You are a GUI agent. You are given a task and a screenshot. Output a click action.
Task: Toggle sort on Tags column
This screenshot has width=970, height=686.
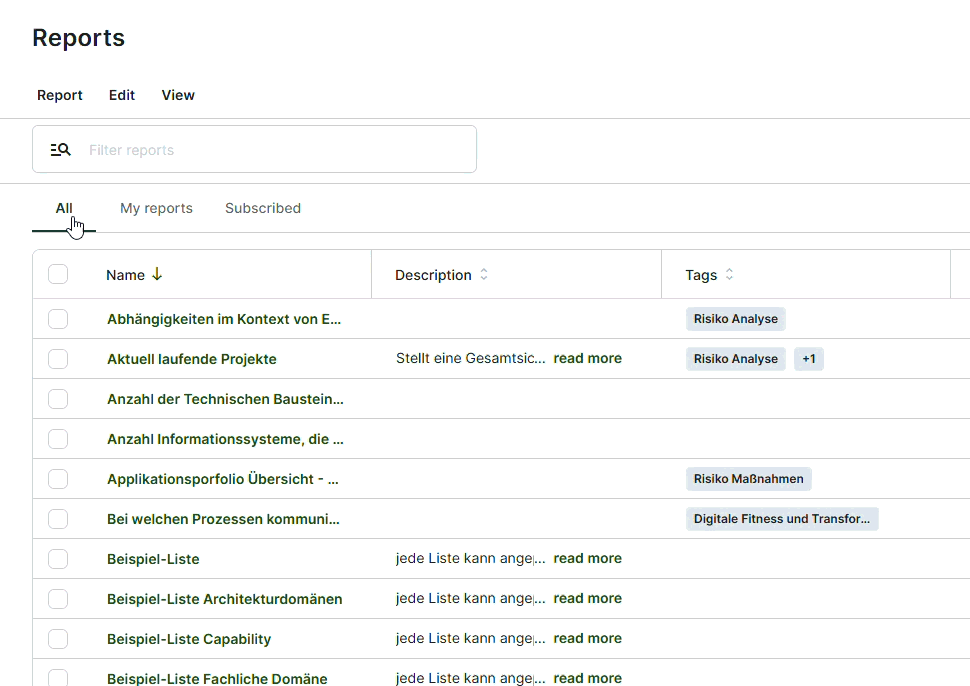(729, 275)
